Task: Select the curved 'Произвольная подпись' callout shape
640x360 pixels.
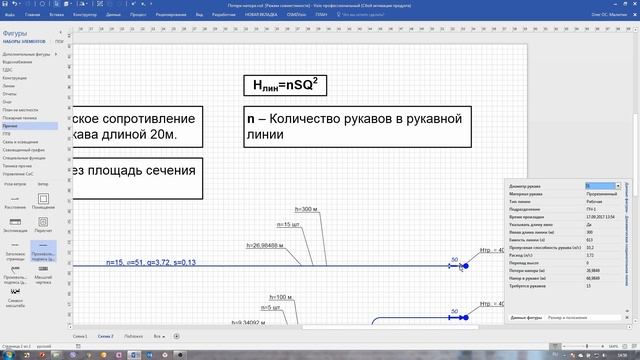Action: tap(15, 275)
